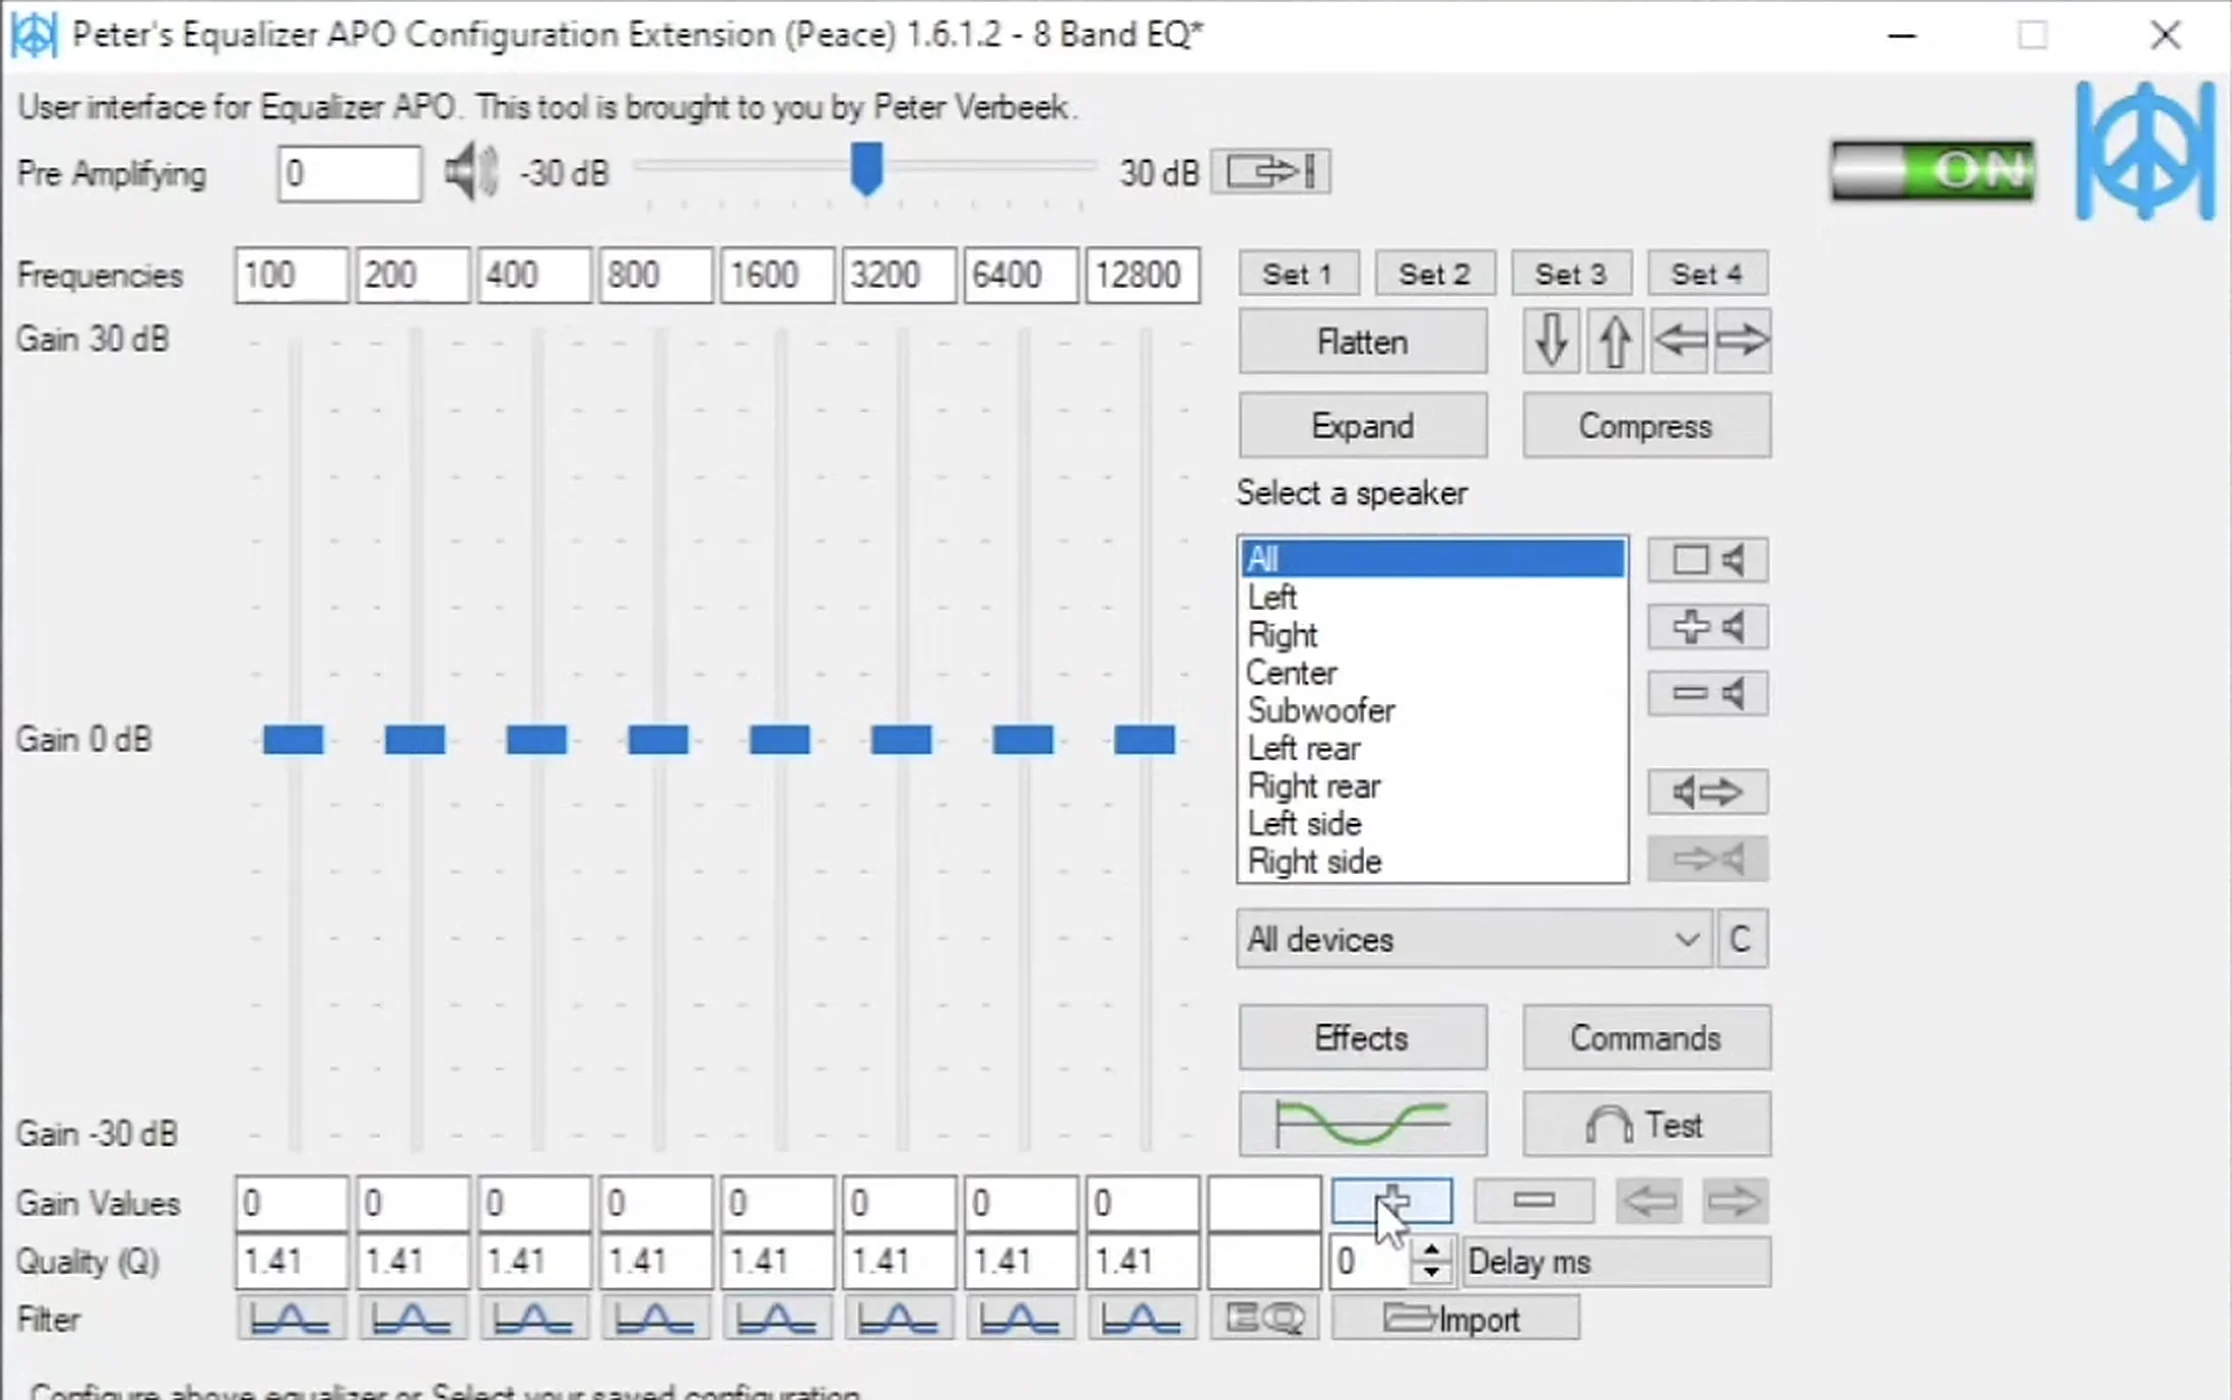The height and width of the screenshot is (1400, 2232).
Task: Click the minus remove band button
Action: pyautogui.click(x=1534, y=1201)
